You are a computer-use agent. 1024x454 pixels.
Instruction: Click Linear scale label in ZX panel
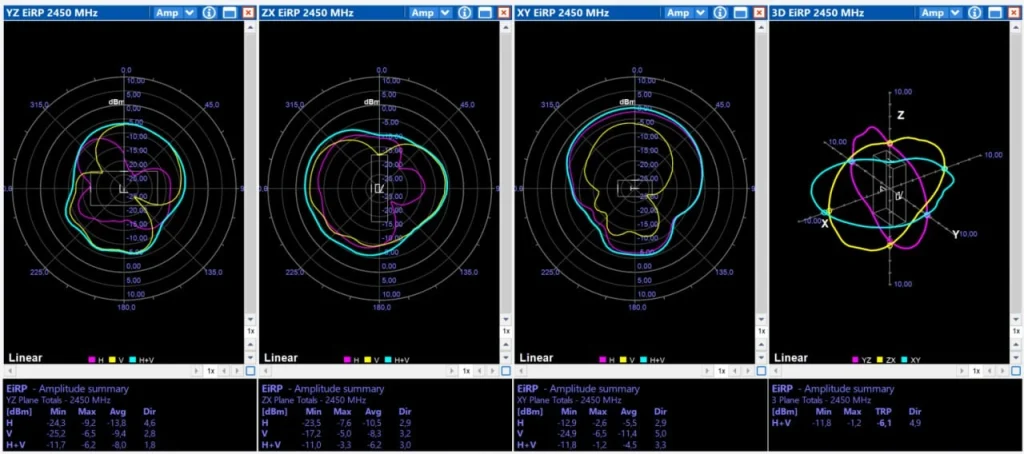pyautogui.click(x=281, y=358)
